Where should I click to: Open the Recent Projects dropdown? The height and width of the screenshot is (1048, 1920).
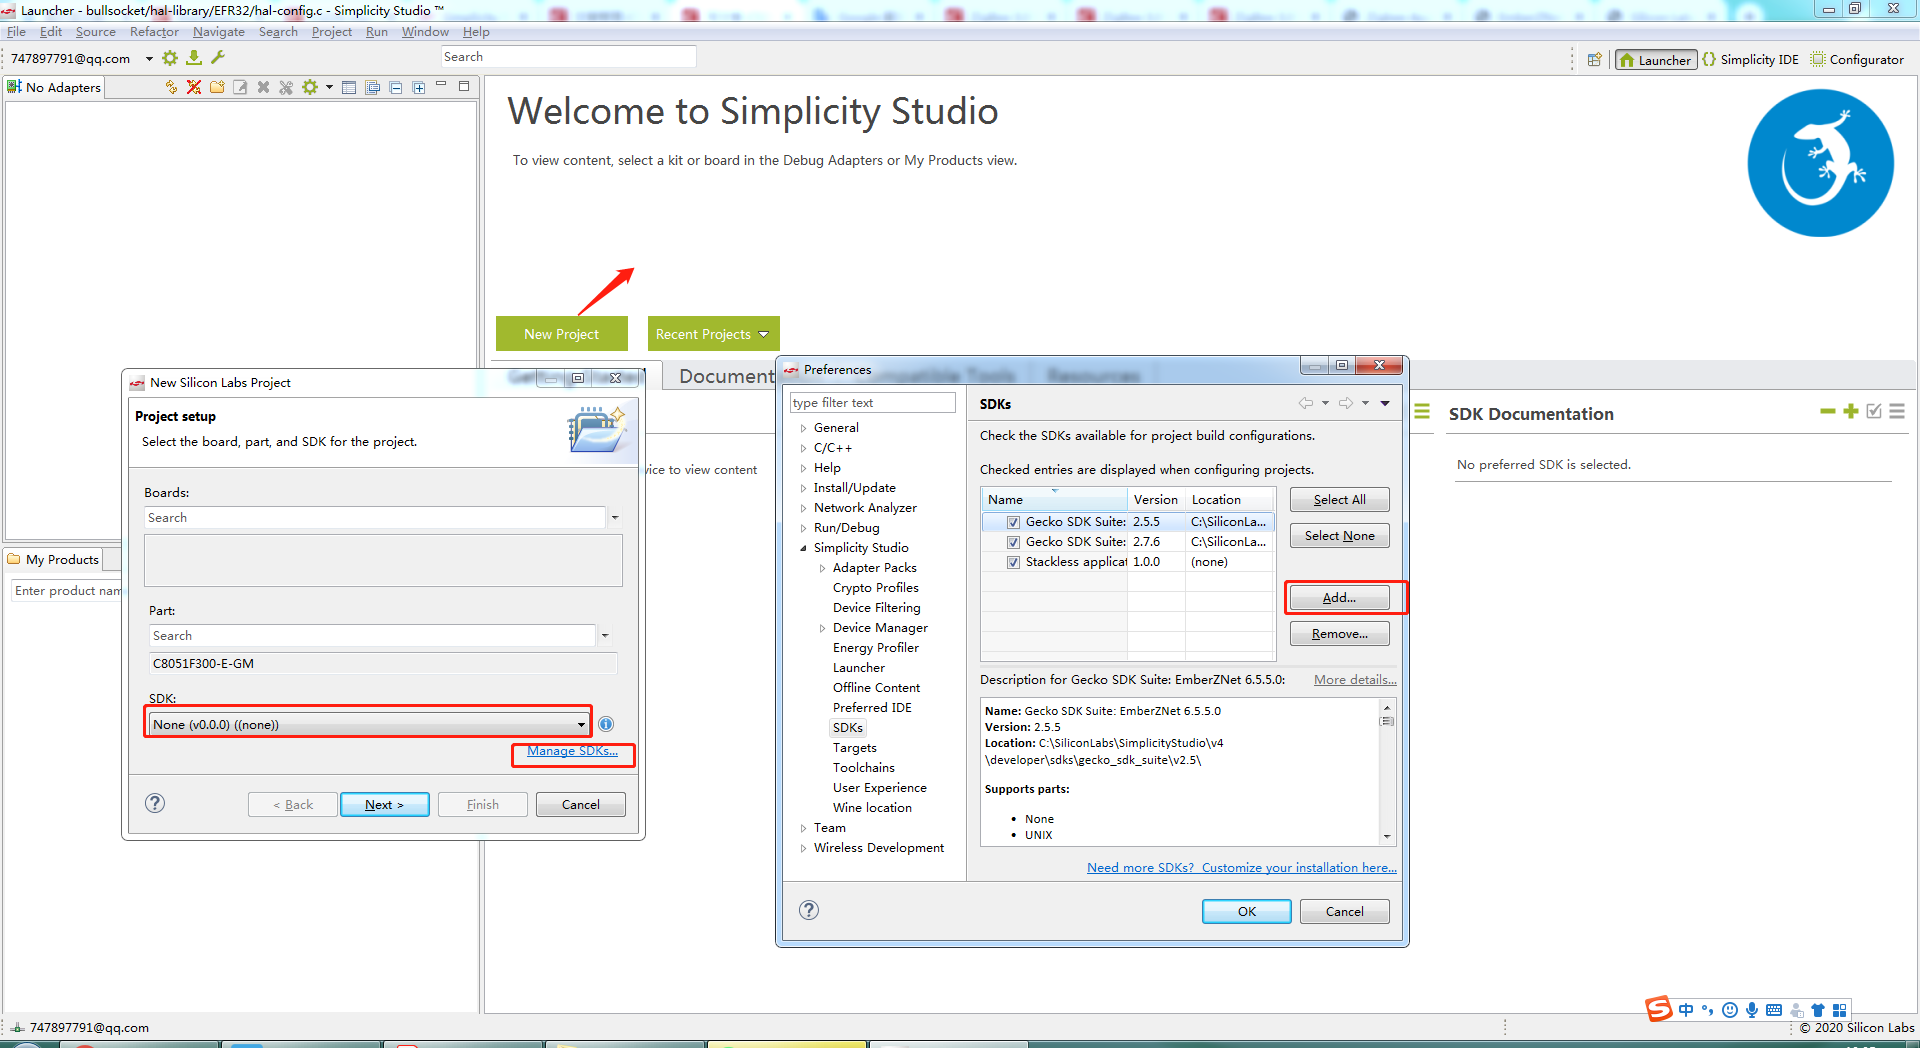pos(713,334)
